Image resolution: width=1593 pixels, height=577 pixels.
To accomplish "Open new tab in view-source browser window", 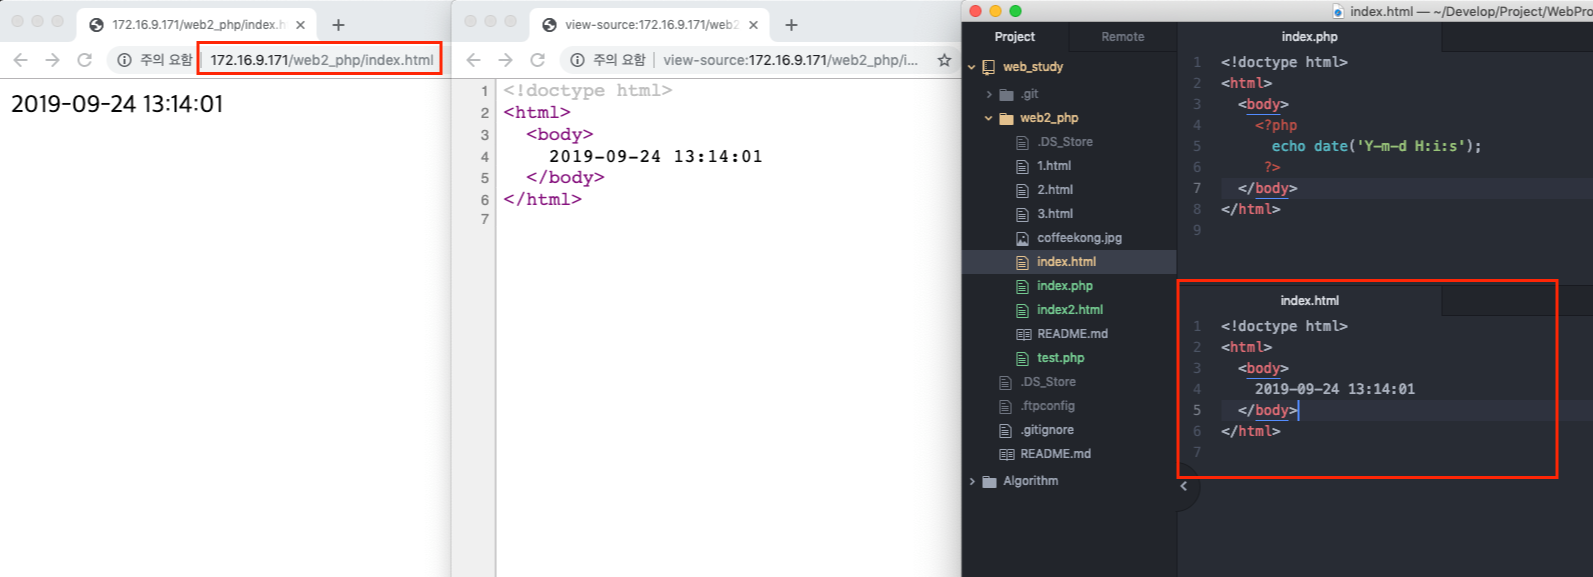I will click(791, 25).
